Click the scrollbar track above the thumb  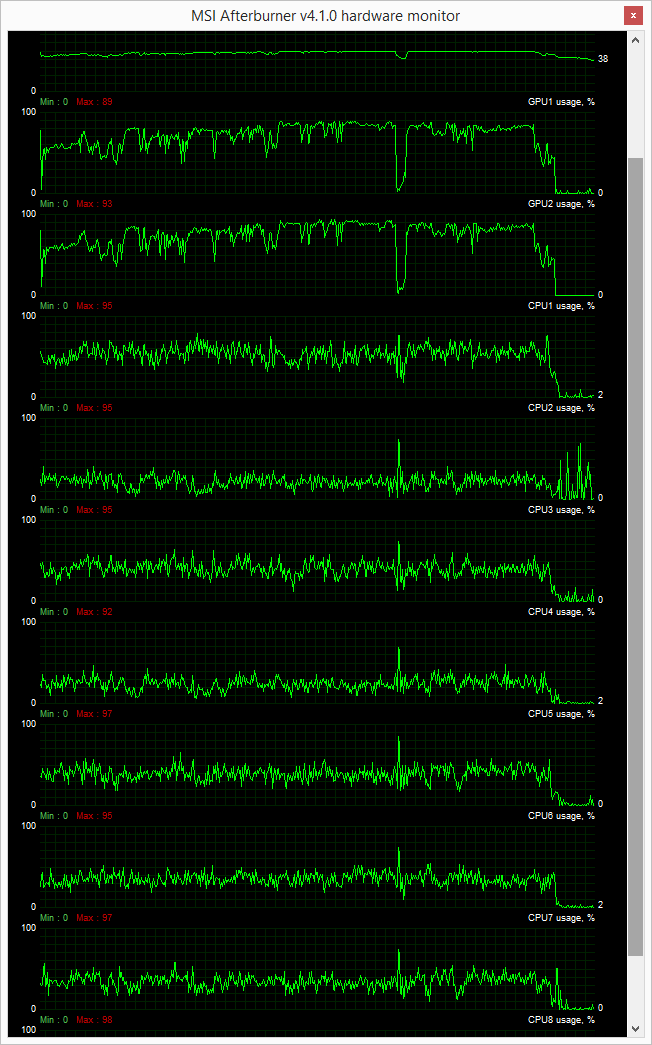[x=636, y=100]
